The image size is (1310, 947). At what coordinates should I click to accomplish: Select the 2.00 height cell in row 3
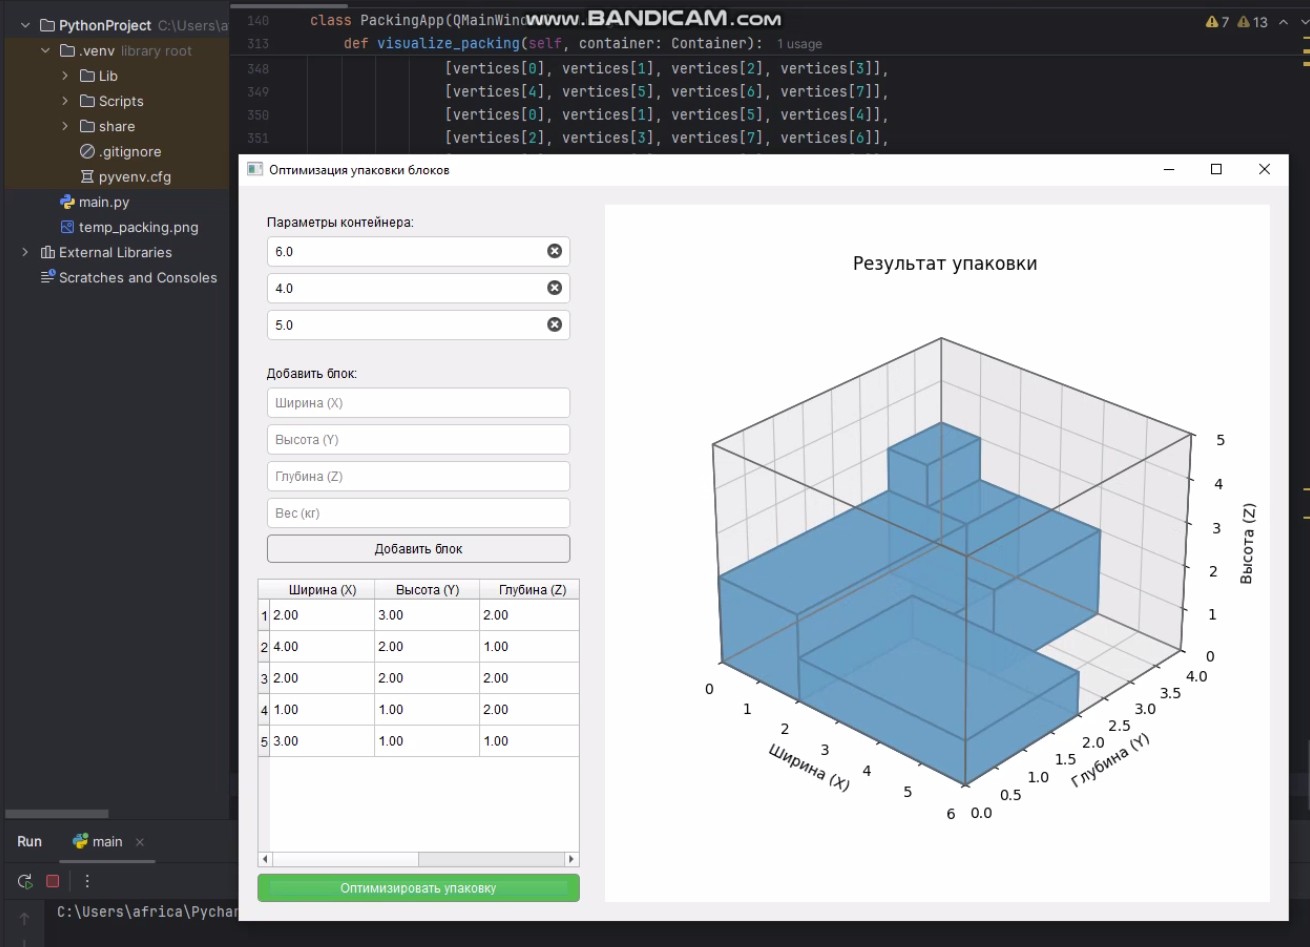click(x=427, y=678)
